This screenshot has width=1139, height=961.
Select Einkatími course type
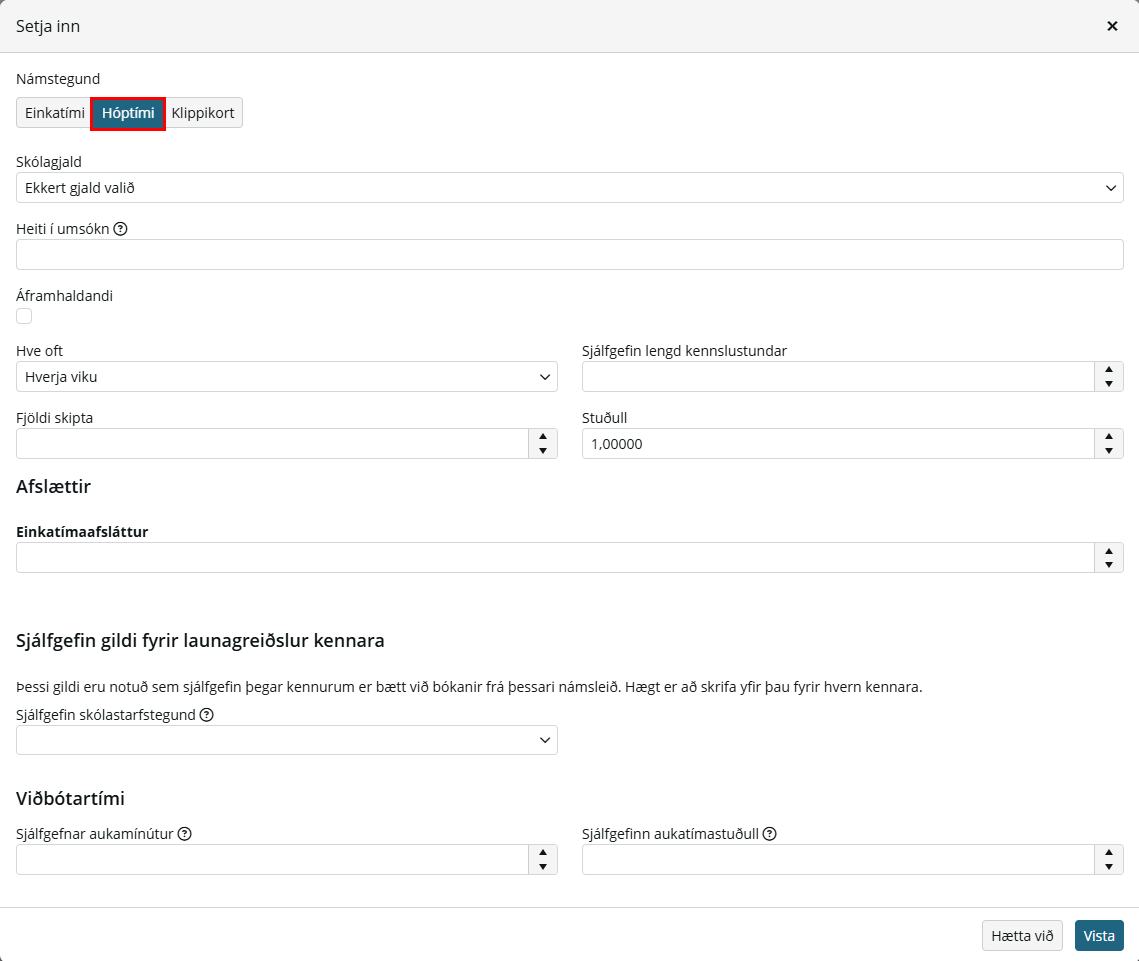[54, 113]
